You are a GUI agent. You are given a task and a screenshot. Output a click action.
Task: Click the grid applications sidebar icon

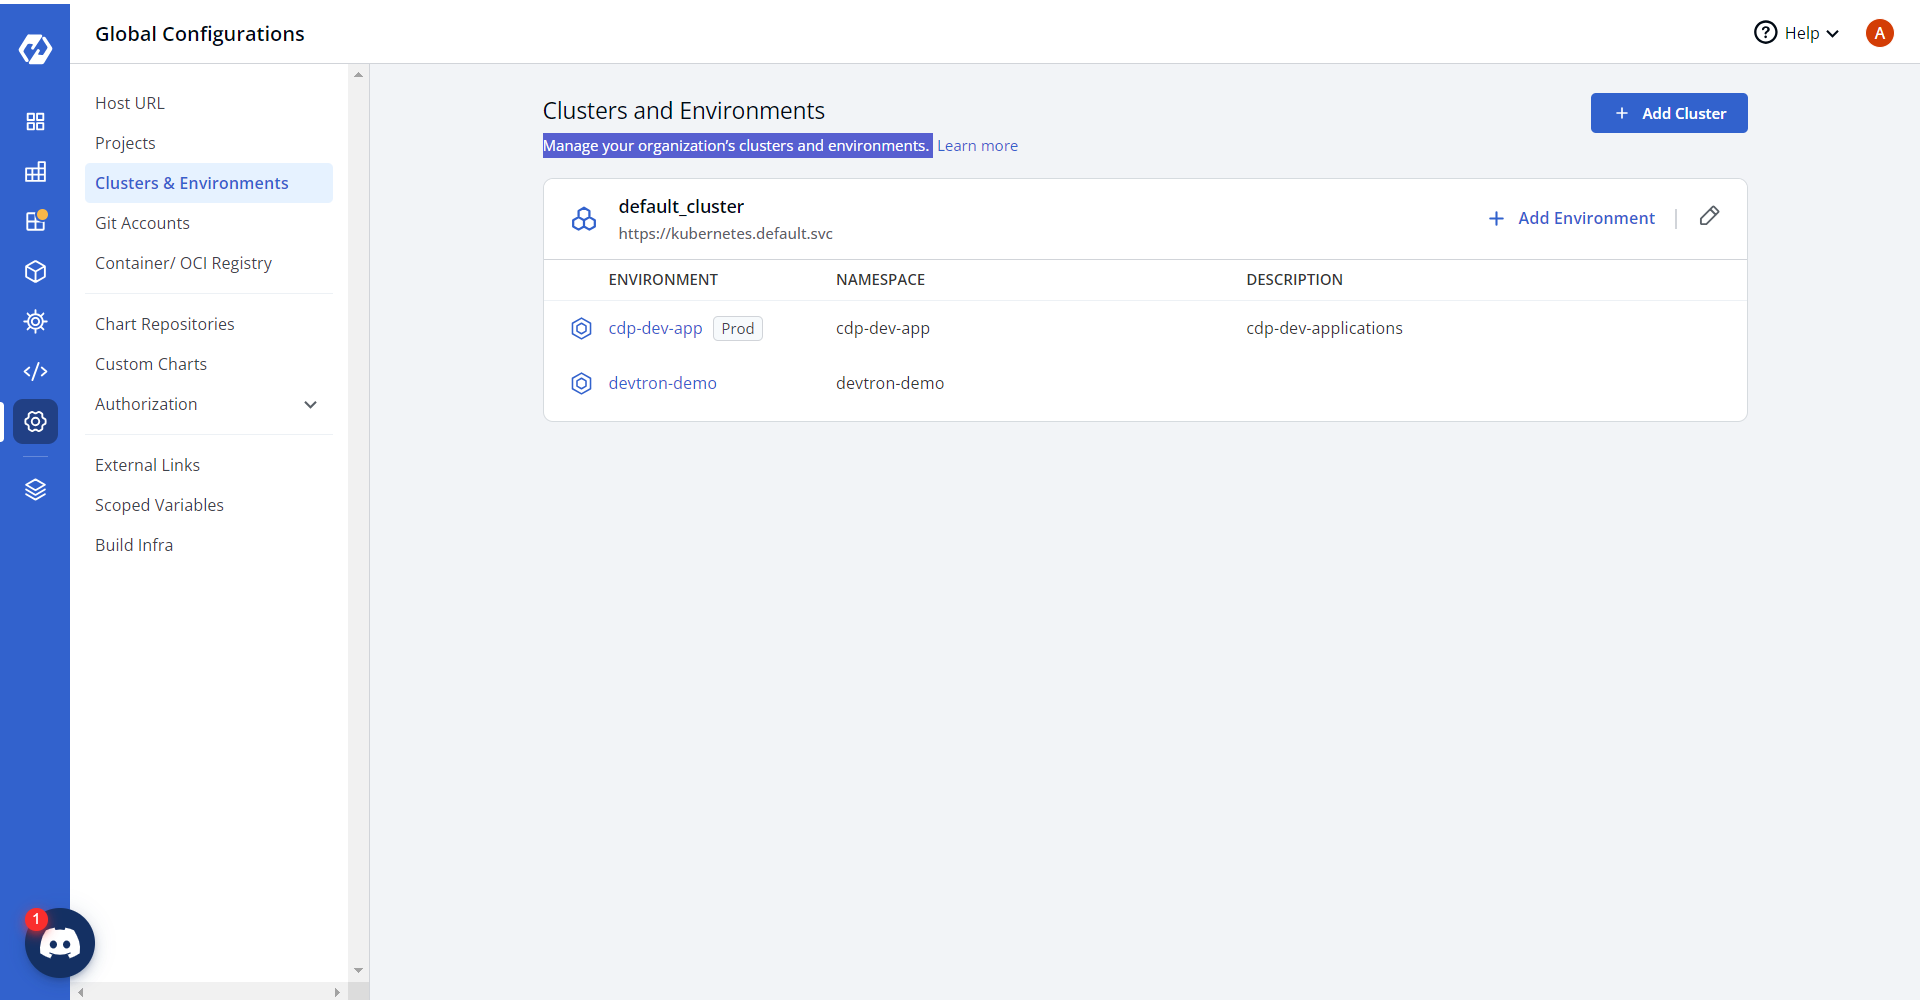(35, 122)
